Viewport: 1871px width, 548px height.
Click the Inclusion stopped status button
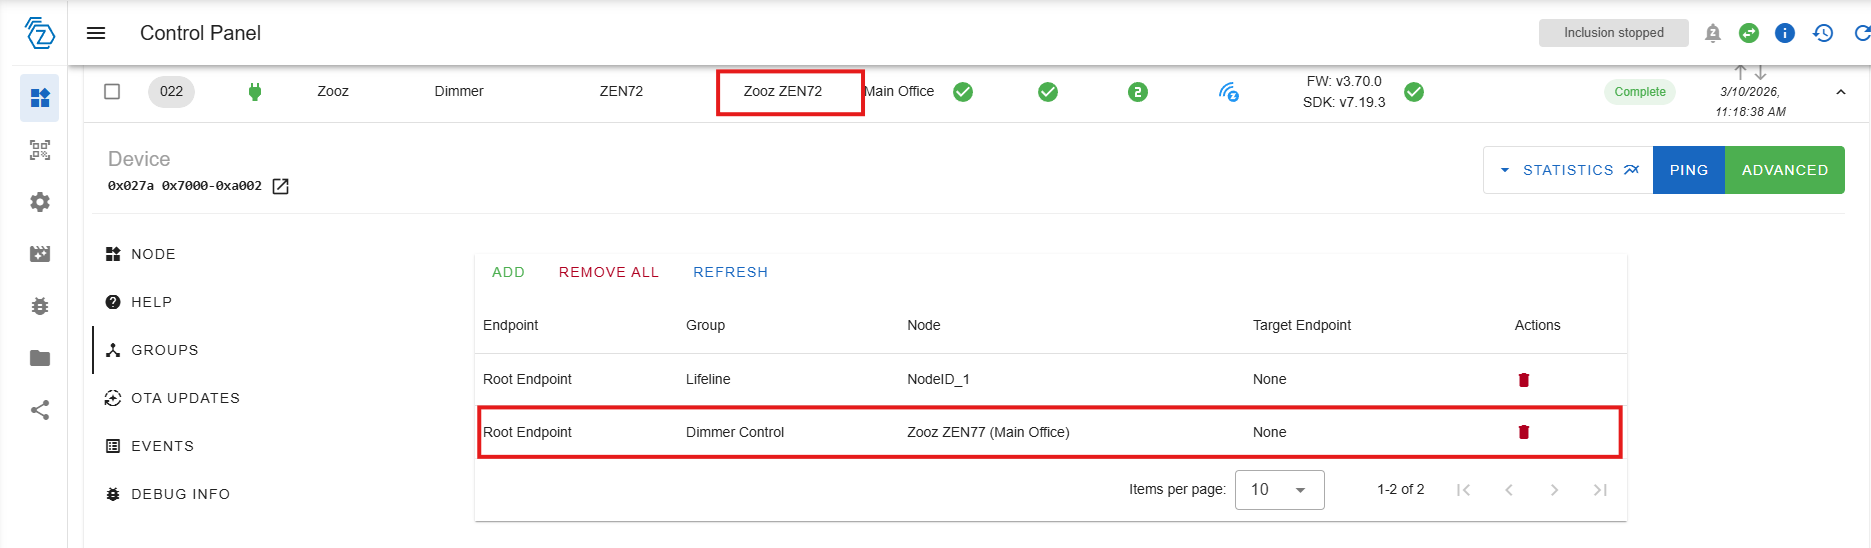[x=1614, y=33]
